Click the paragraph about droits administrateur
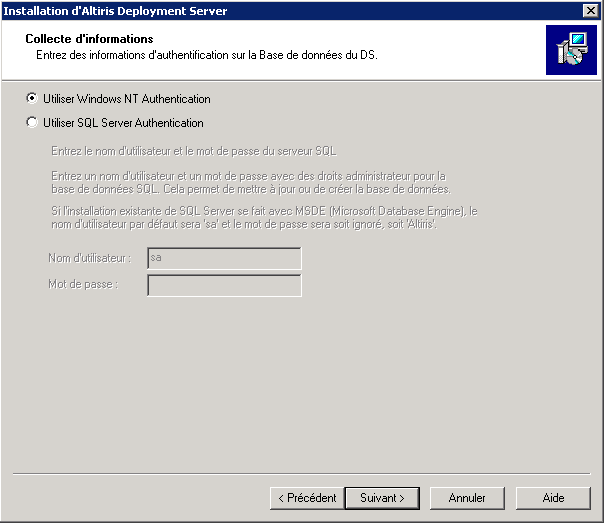Image resolution: width=604 pixels, height=523 pixels. (250, 182)
